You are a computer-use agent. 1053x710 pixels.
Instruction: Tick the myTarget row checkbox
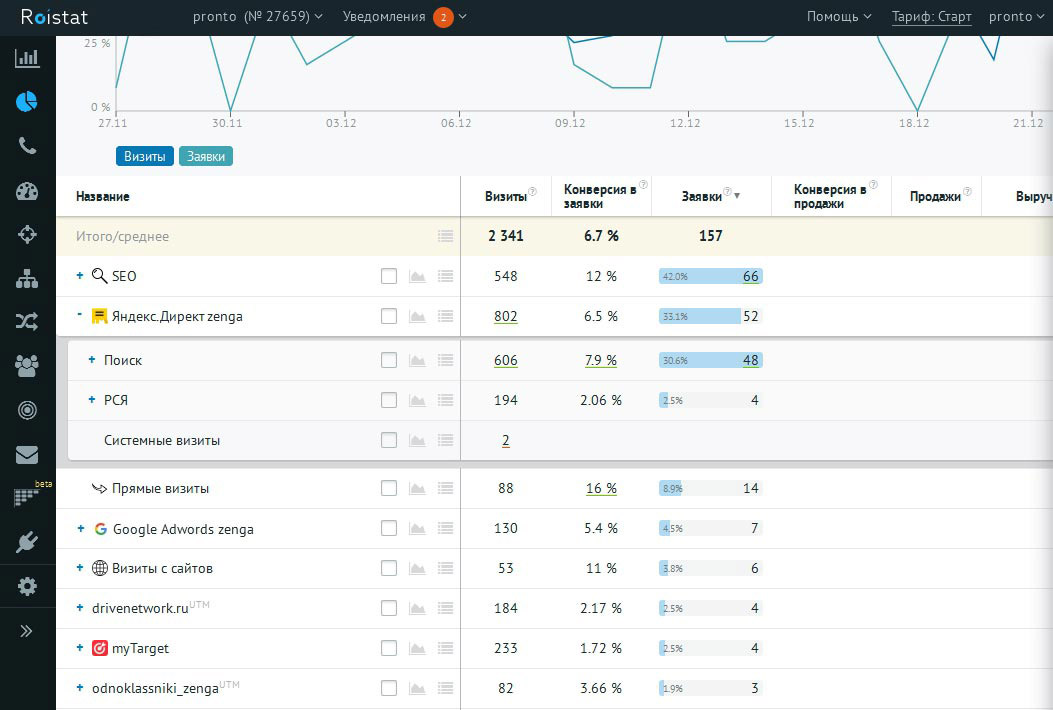[389, 649]
